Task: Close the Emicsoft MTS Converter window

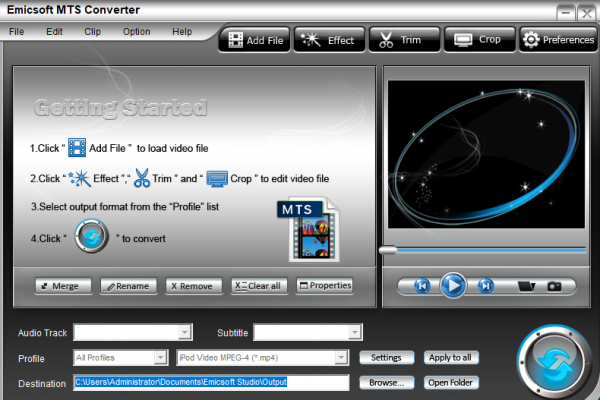Action: 586,13
